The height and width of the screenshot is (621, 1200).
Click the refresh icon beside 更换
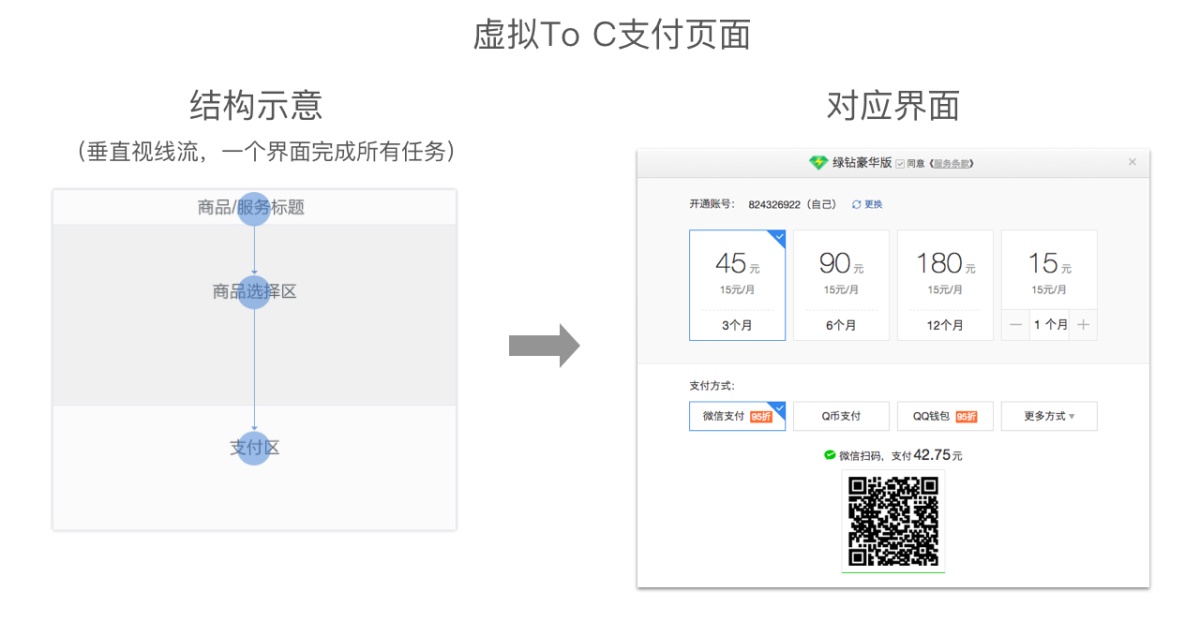[x=856, y=204]
